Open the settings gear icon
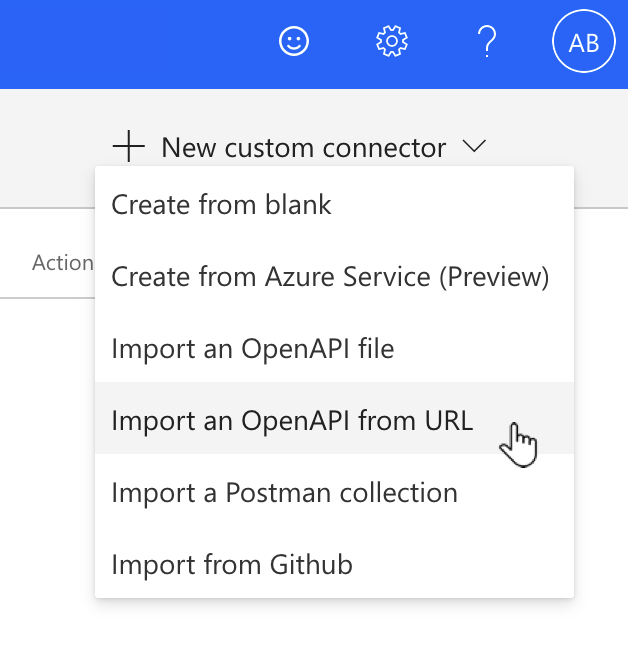Viewport: 628px width, 654px height. [x=392, y=42]
